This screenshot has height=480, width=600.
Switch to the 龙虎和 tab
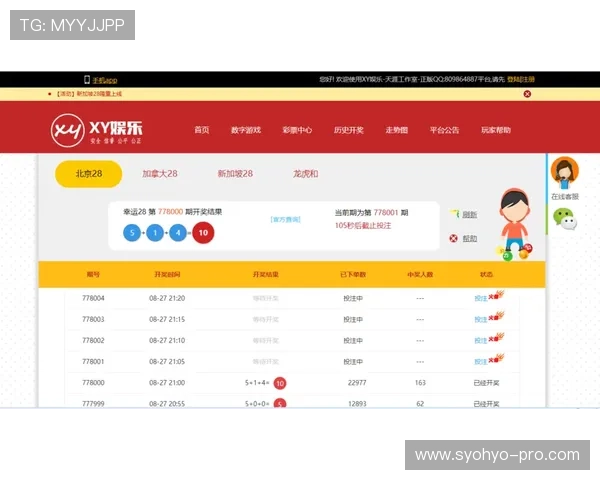point(305,174)
